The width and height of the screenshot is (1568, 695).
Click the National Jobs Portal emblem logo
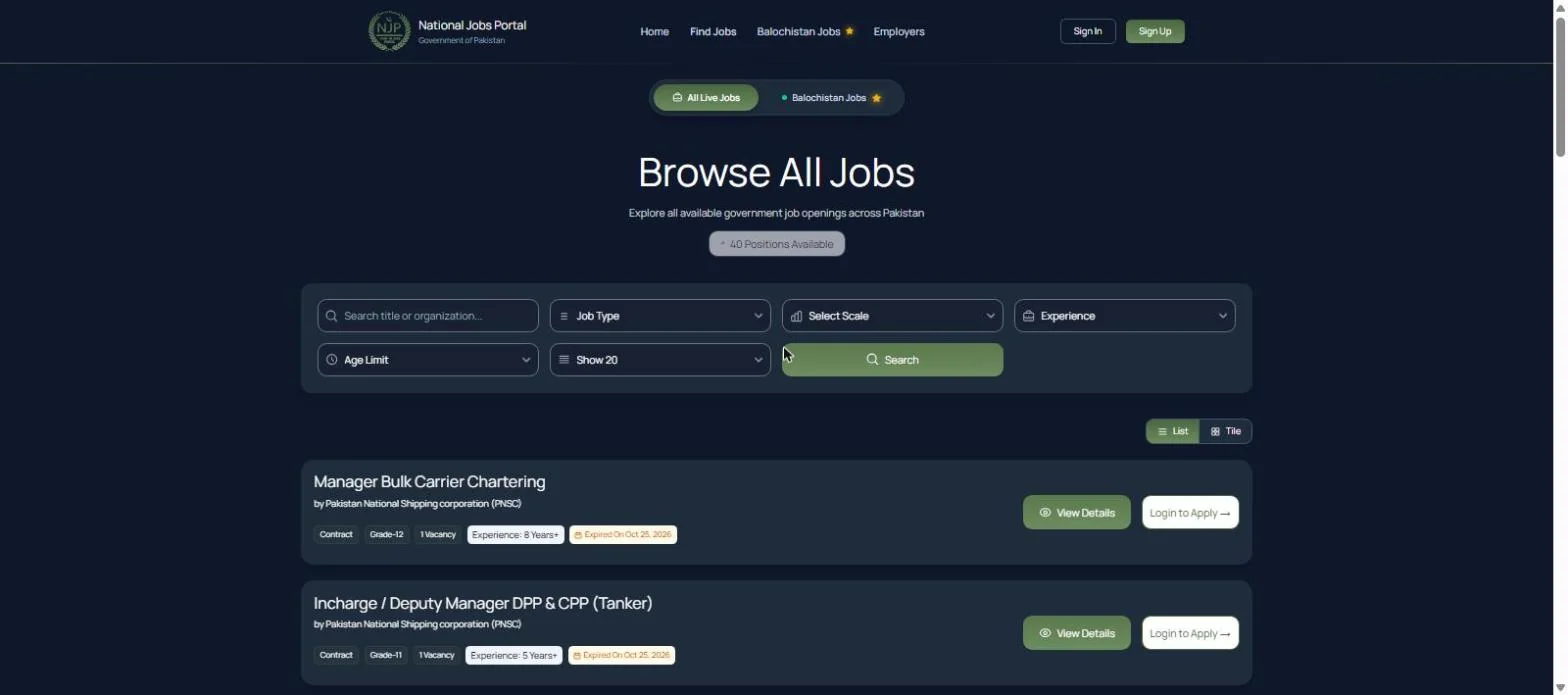[389, 31]
